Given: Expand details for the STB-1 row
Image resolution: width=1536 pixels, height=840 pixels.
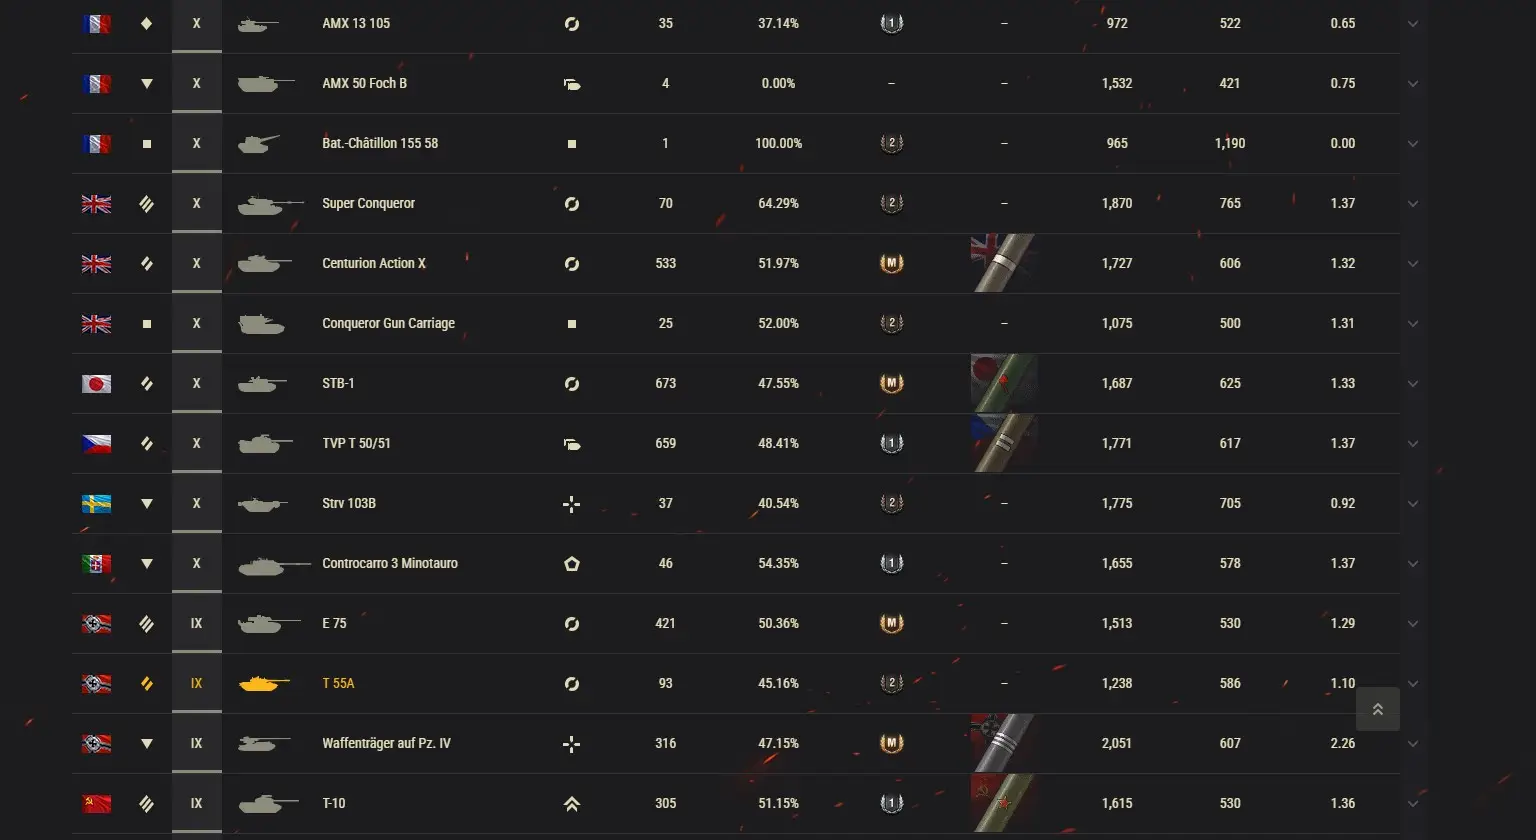Looking at the screenshot, I should (1413, 384).
